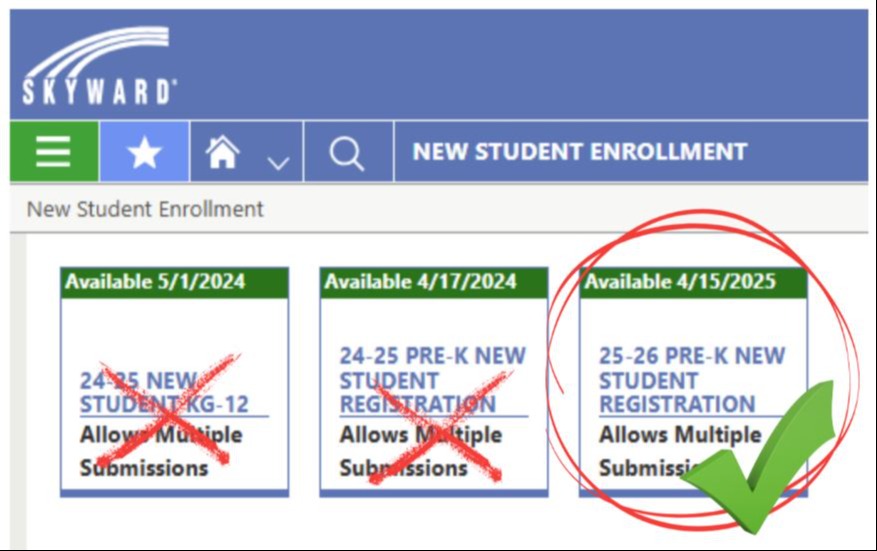Click the Skyward logo
The width and height of the screenshot is (877, 551).
(98, 68)
